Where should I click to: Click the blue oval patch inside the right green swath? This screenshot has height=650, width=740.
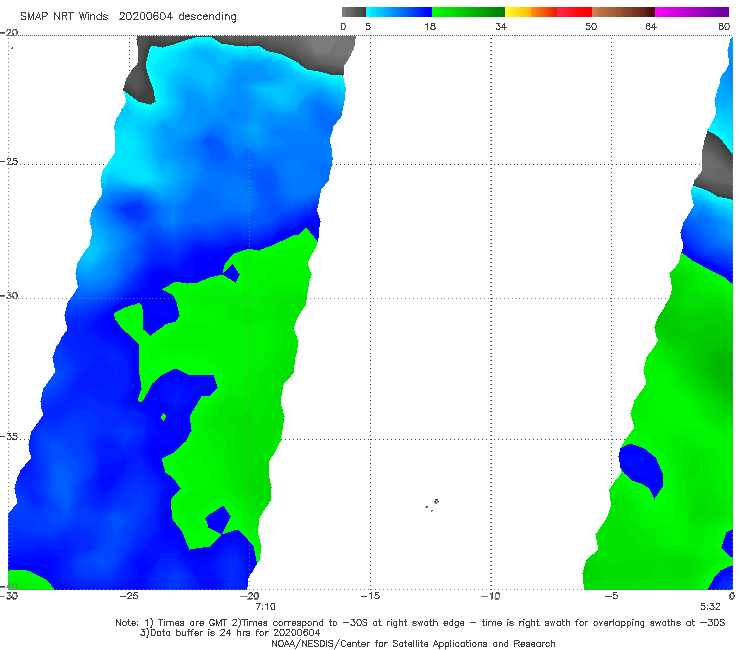pyautogui.click(x=641, y=470)
